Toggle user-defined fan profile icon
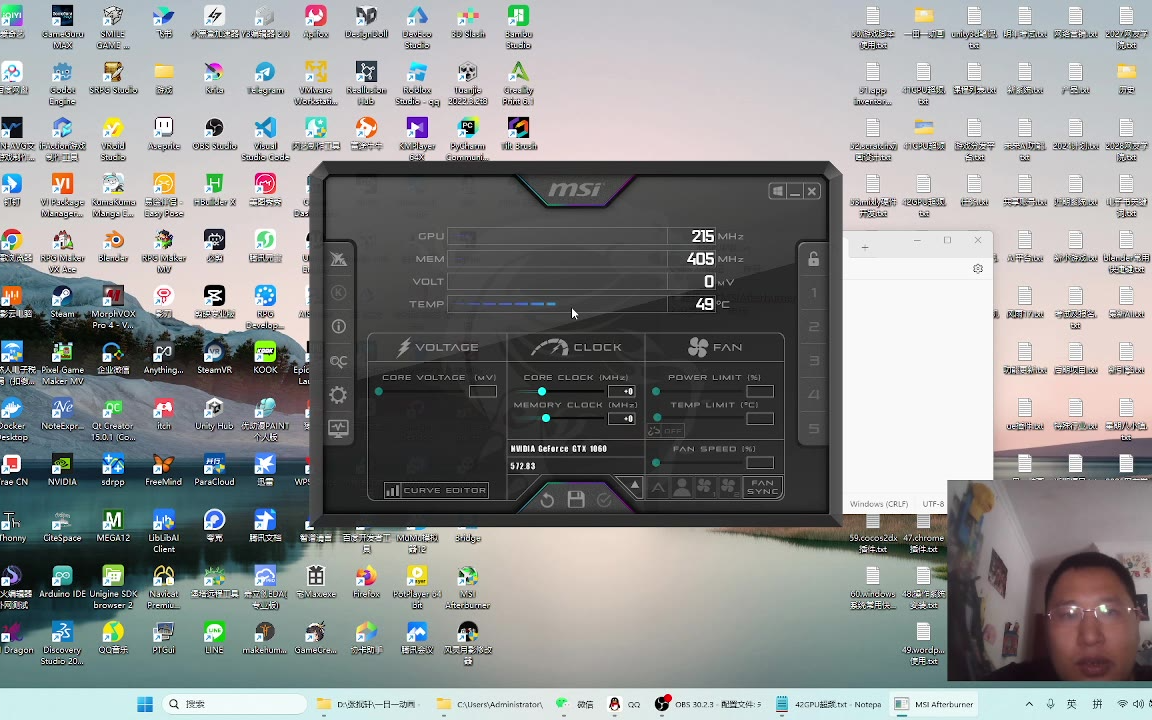1152x720 pixels. pyautogui.click(x=681, y=487)
